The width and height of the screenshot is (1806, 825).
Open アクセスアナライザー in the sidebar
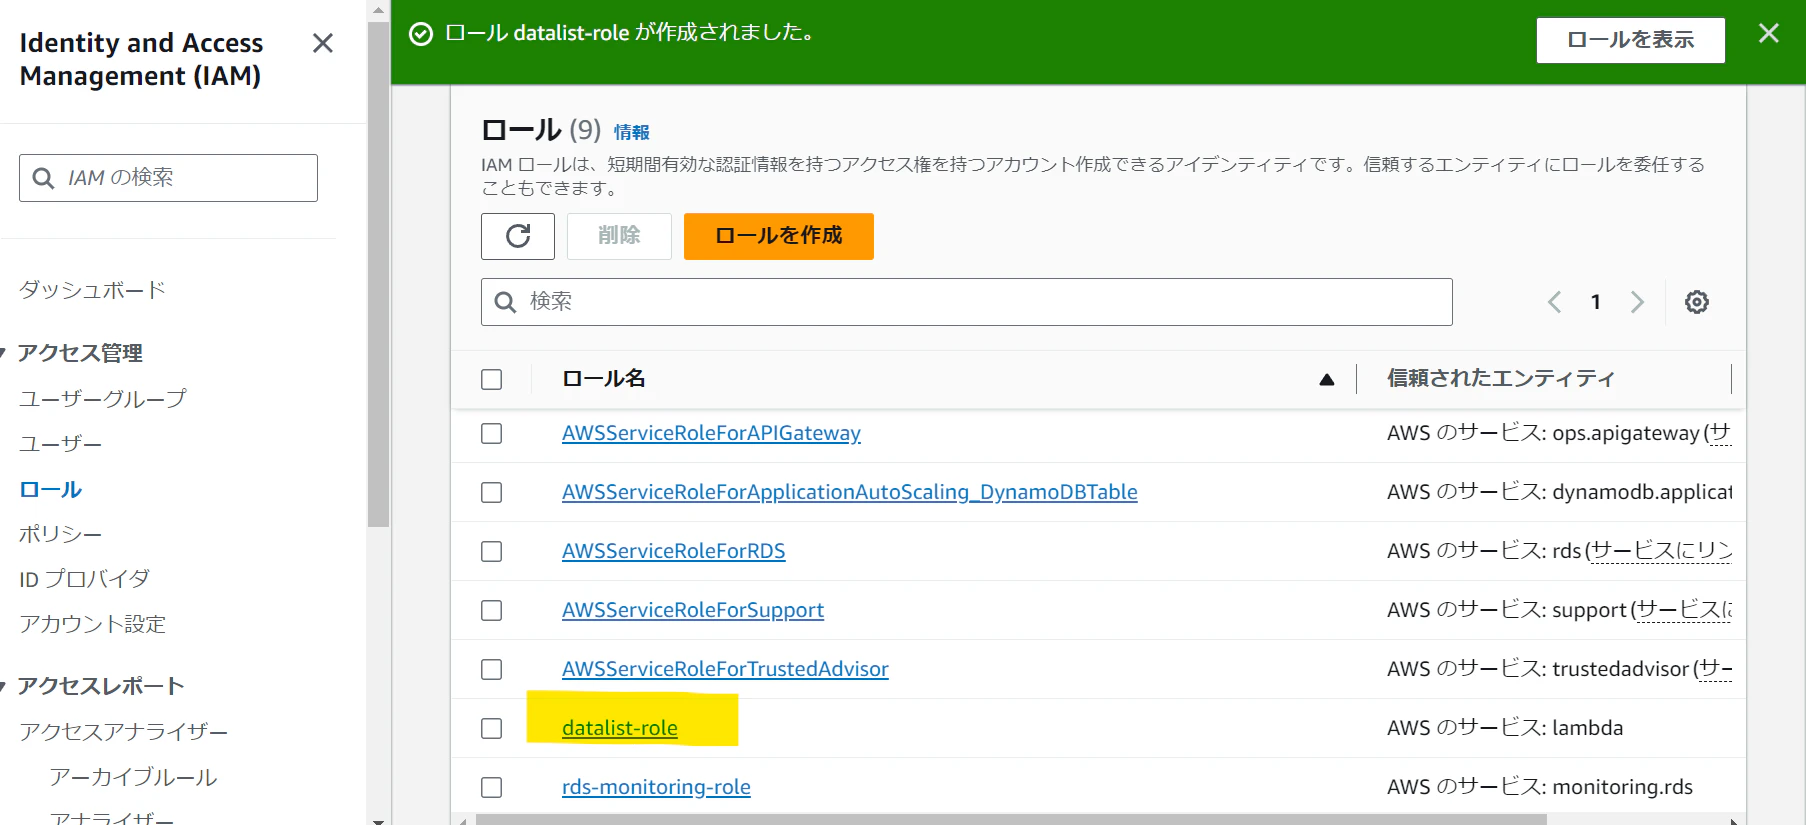(123, 732)
